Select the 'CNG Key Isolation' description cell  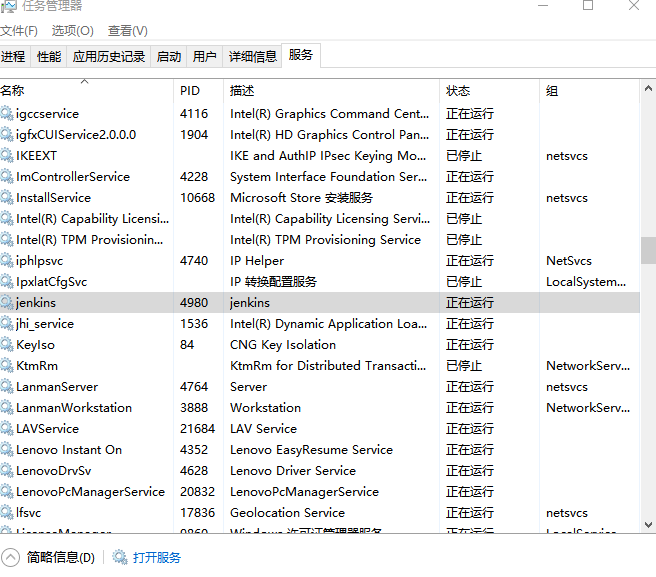click(283, 344)
